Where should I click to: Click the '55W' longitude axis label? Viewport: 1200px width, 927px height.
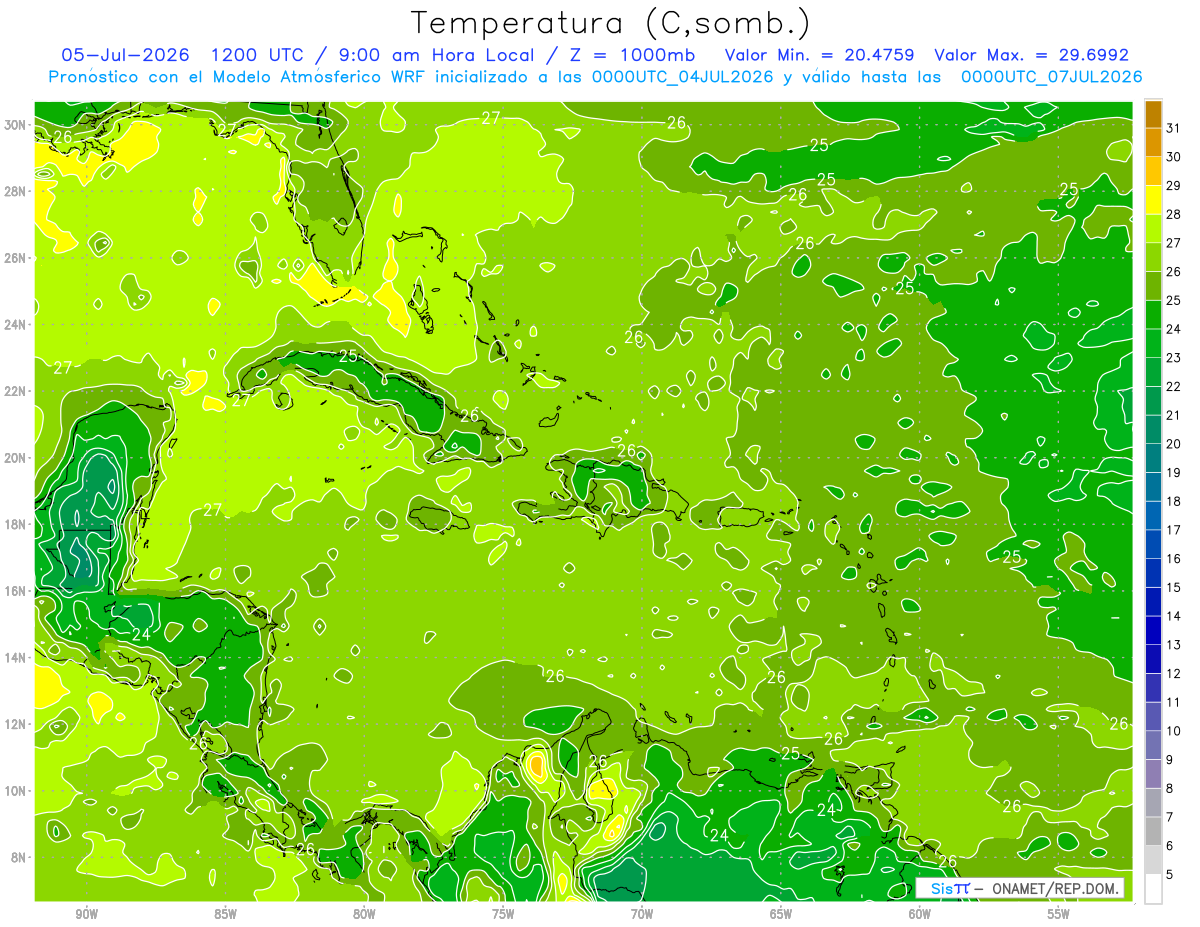coord(1059,914)
